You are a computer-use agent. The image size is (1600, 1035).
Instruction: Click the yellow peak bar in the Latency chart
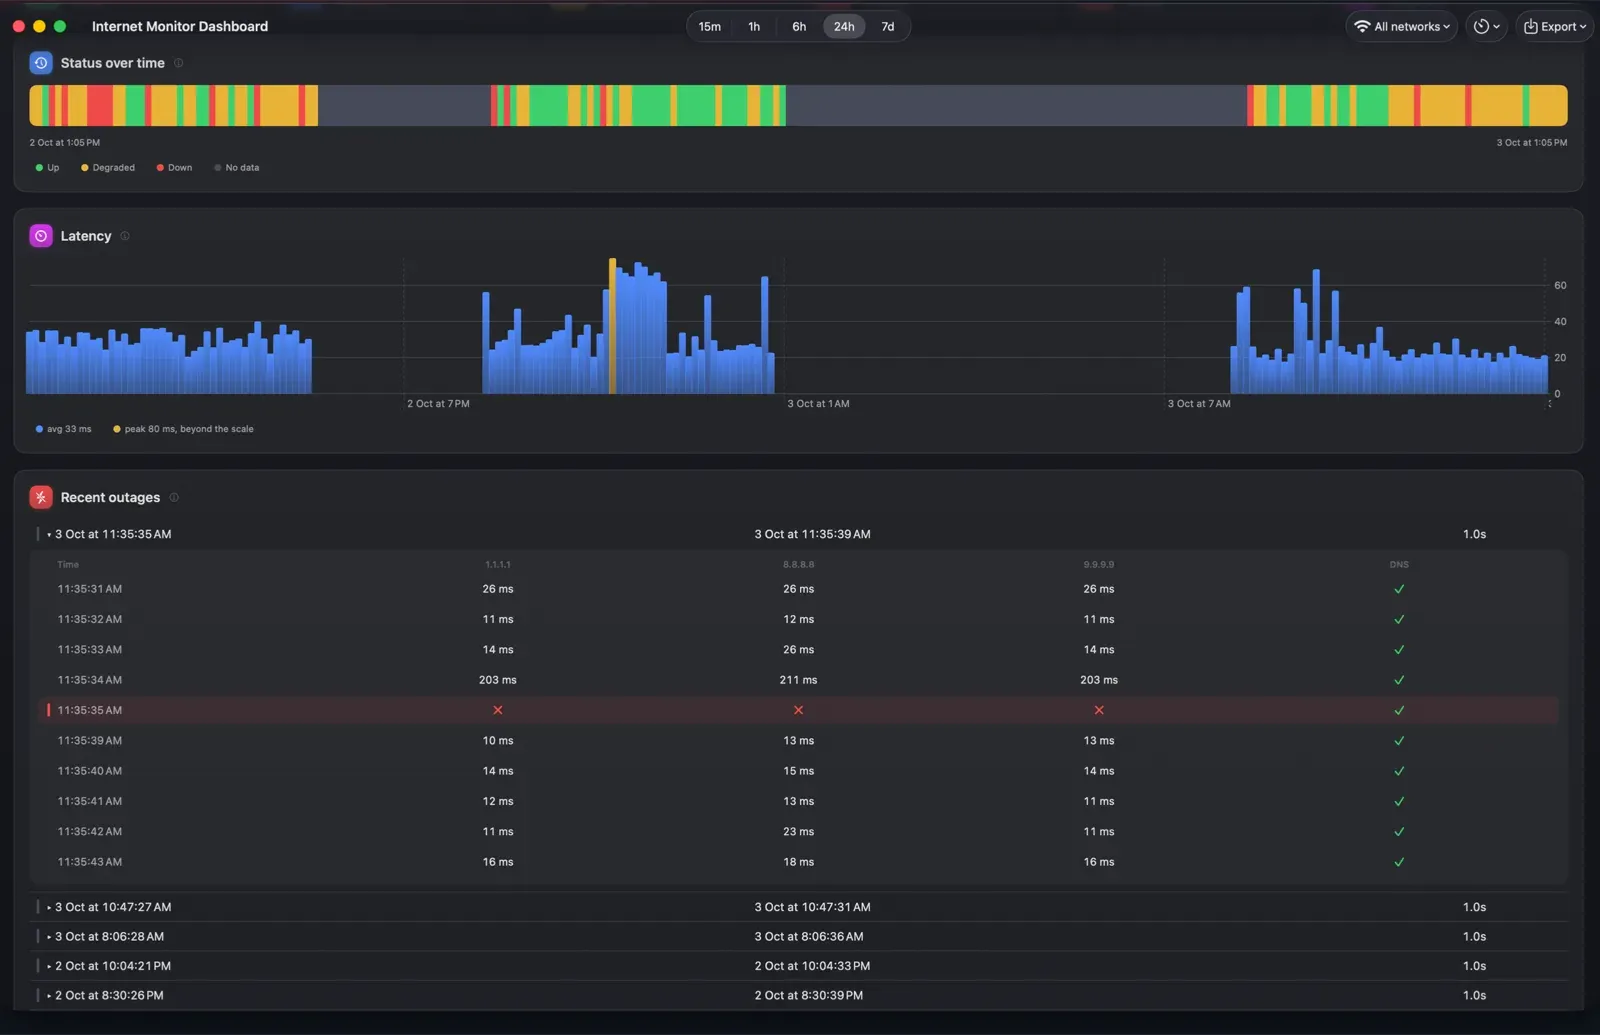pyautogui.click(x=612, y=326)
